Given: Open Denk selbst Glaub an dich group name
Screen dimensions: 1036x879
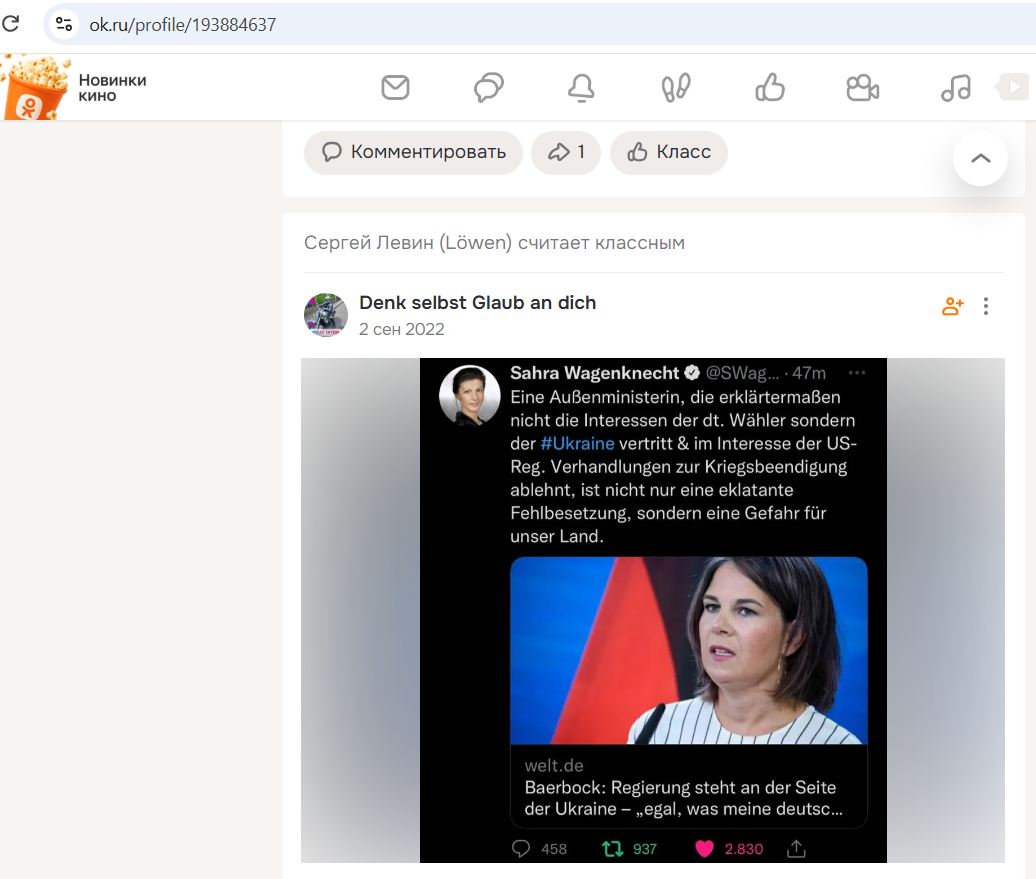Looking at the screenshot, I should 477,303.
